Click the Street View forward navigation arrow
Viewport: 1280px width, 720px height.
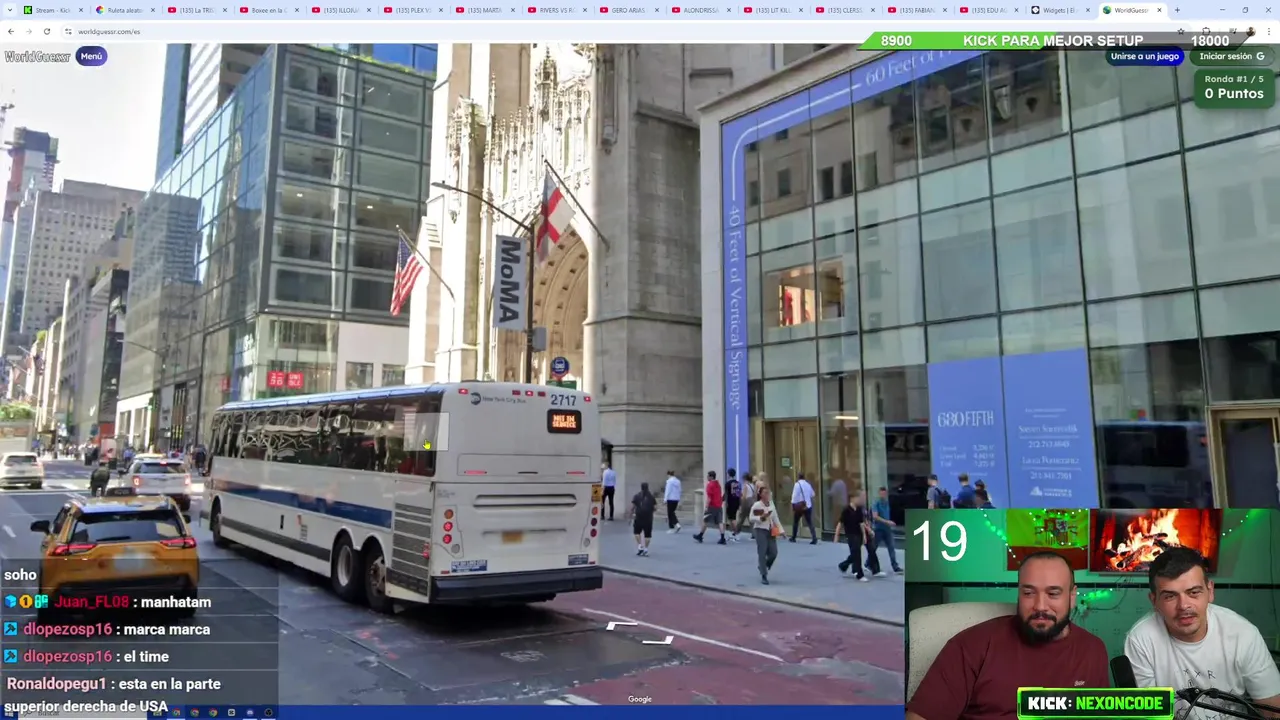(641, 632)
